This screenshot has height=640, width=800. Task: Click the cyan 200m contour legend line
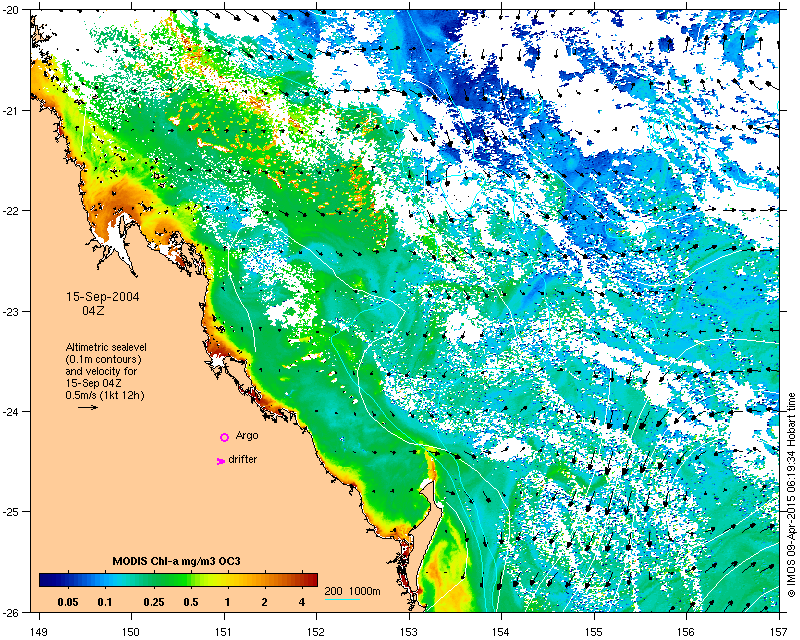342,599
